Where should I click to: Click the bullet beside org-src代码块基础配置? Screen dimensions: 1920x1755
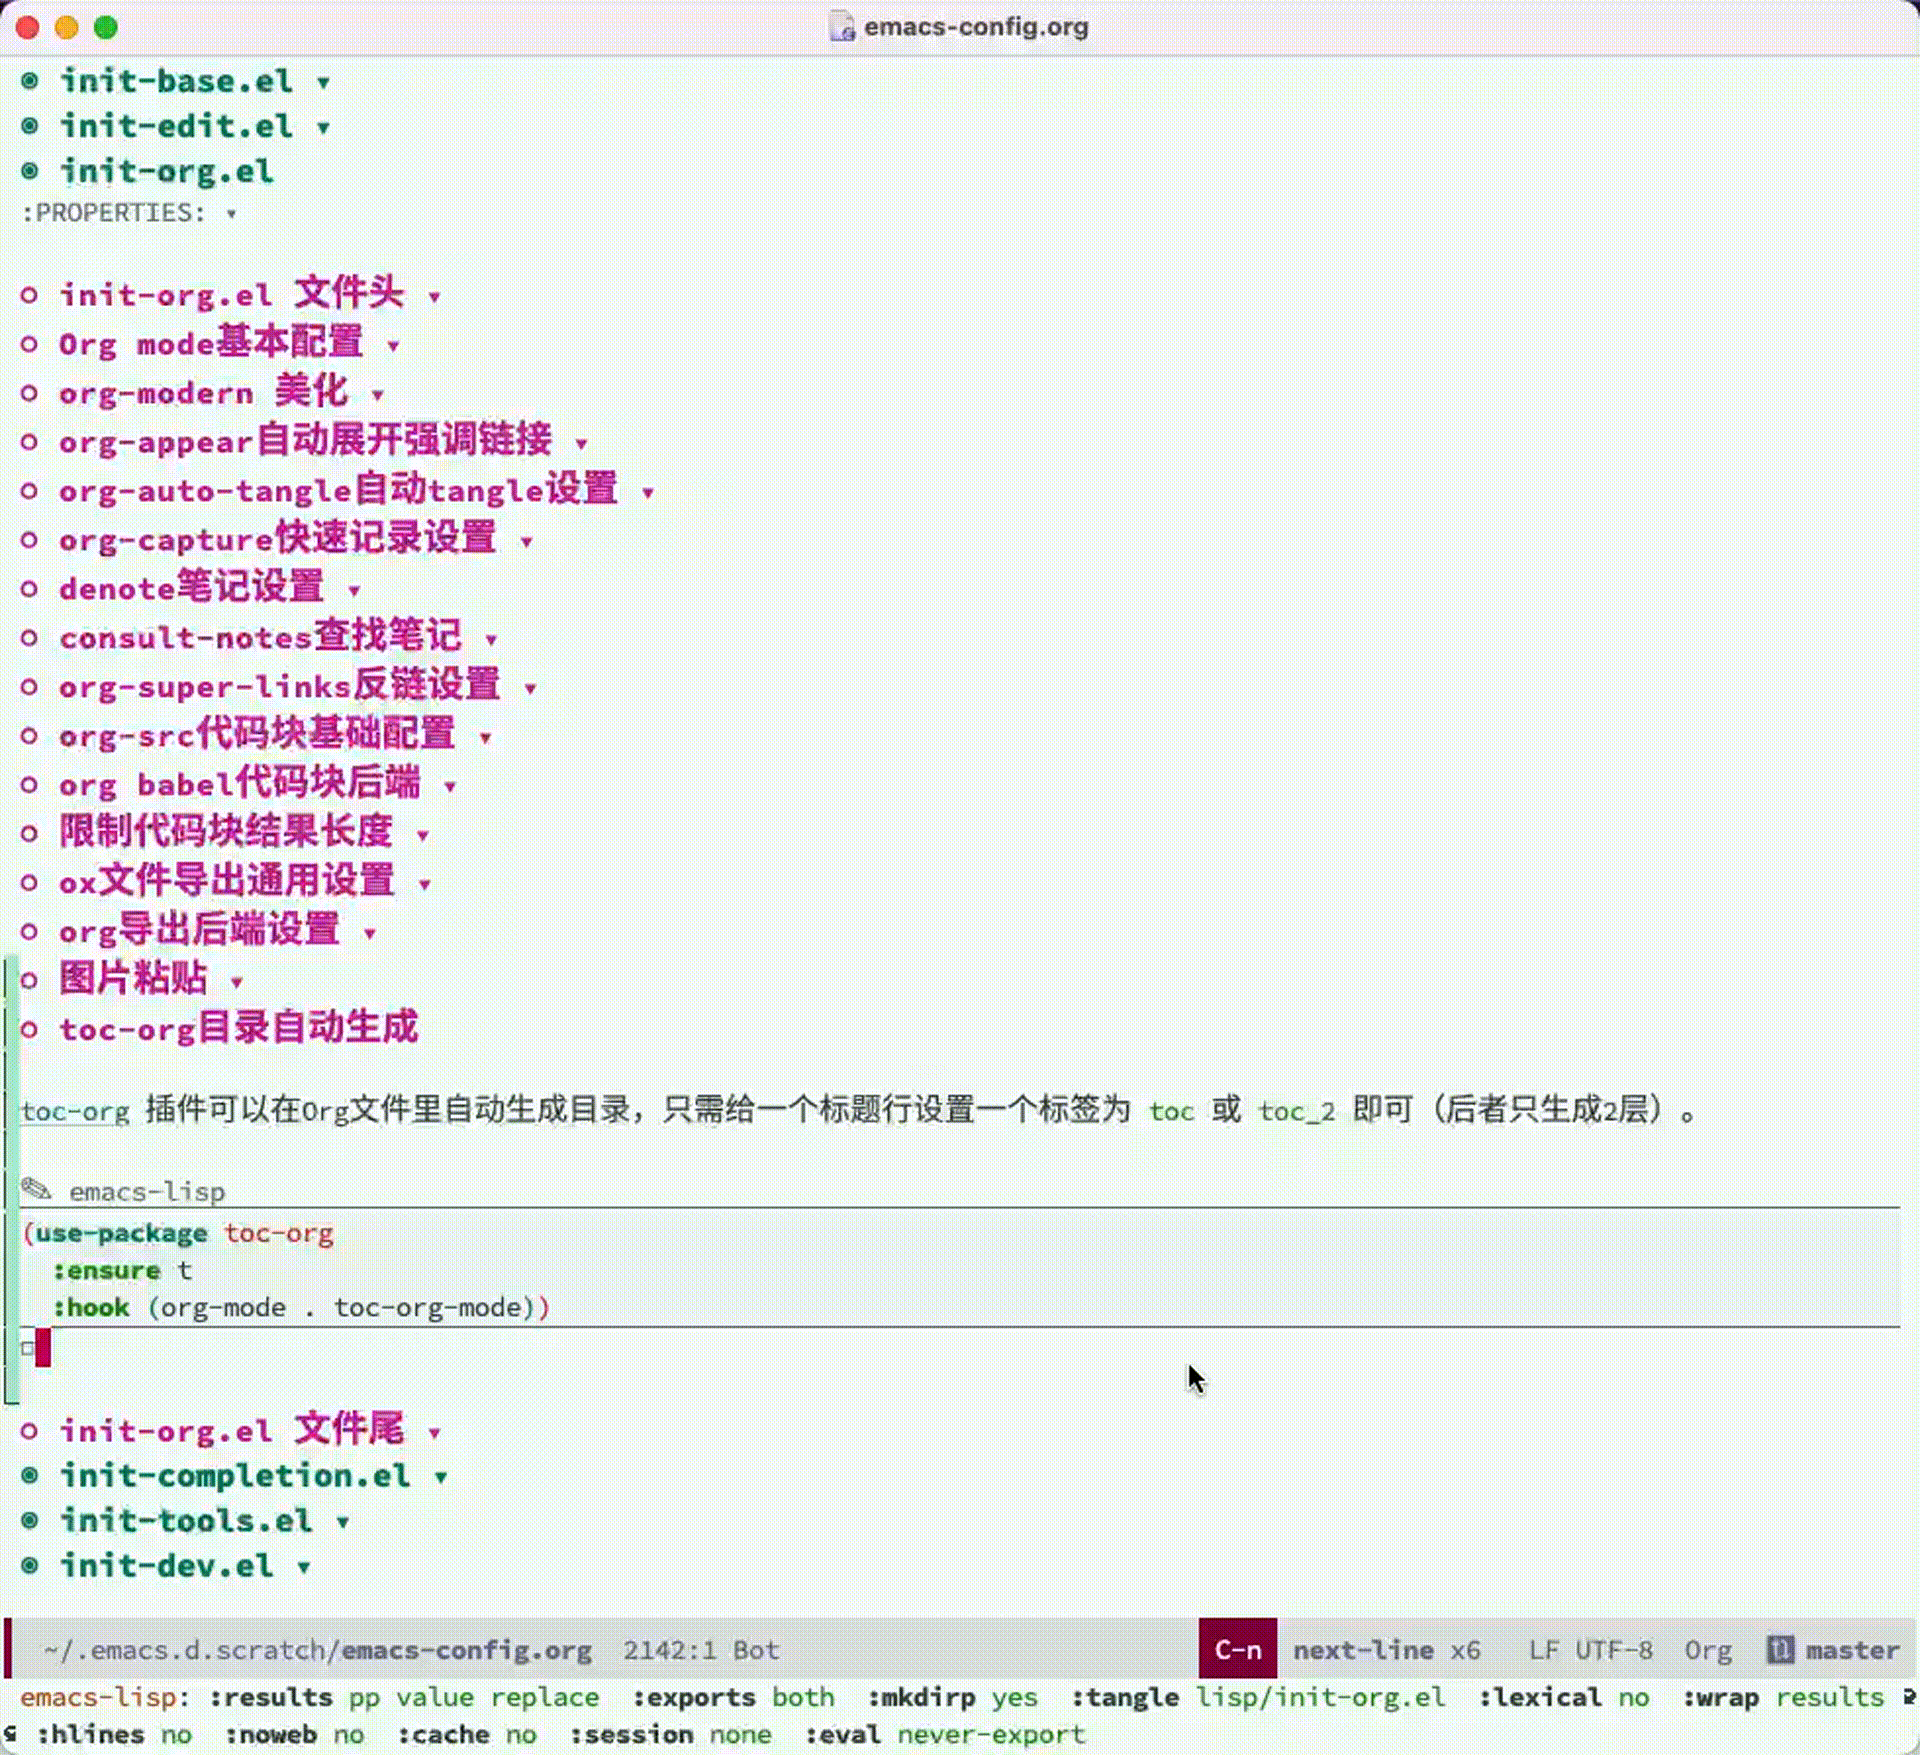pyautogui.click(x=30, y=736)
